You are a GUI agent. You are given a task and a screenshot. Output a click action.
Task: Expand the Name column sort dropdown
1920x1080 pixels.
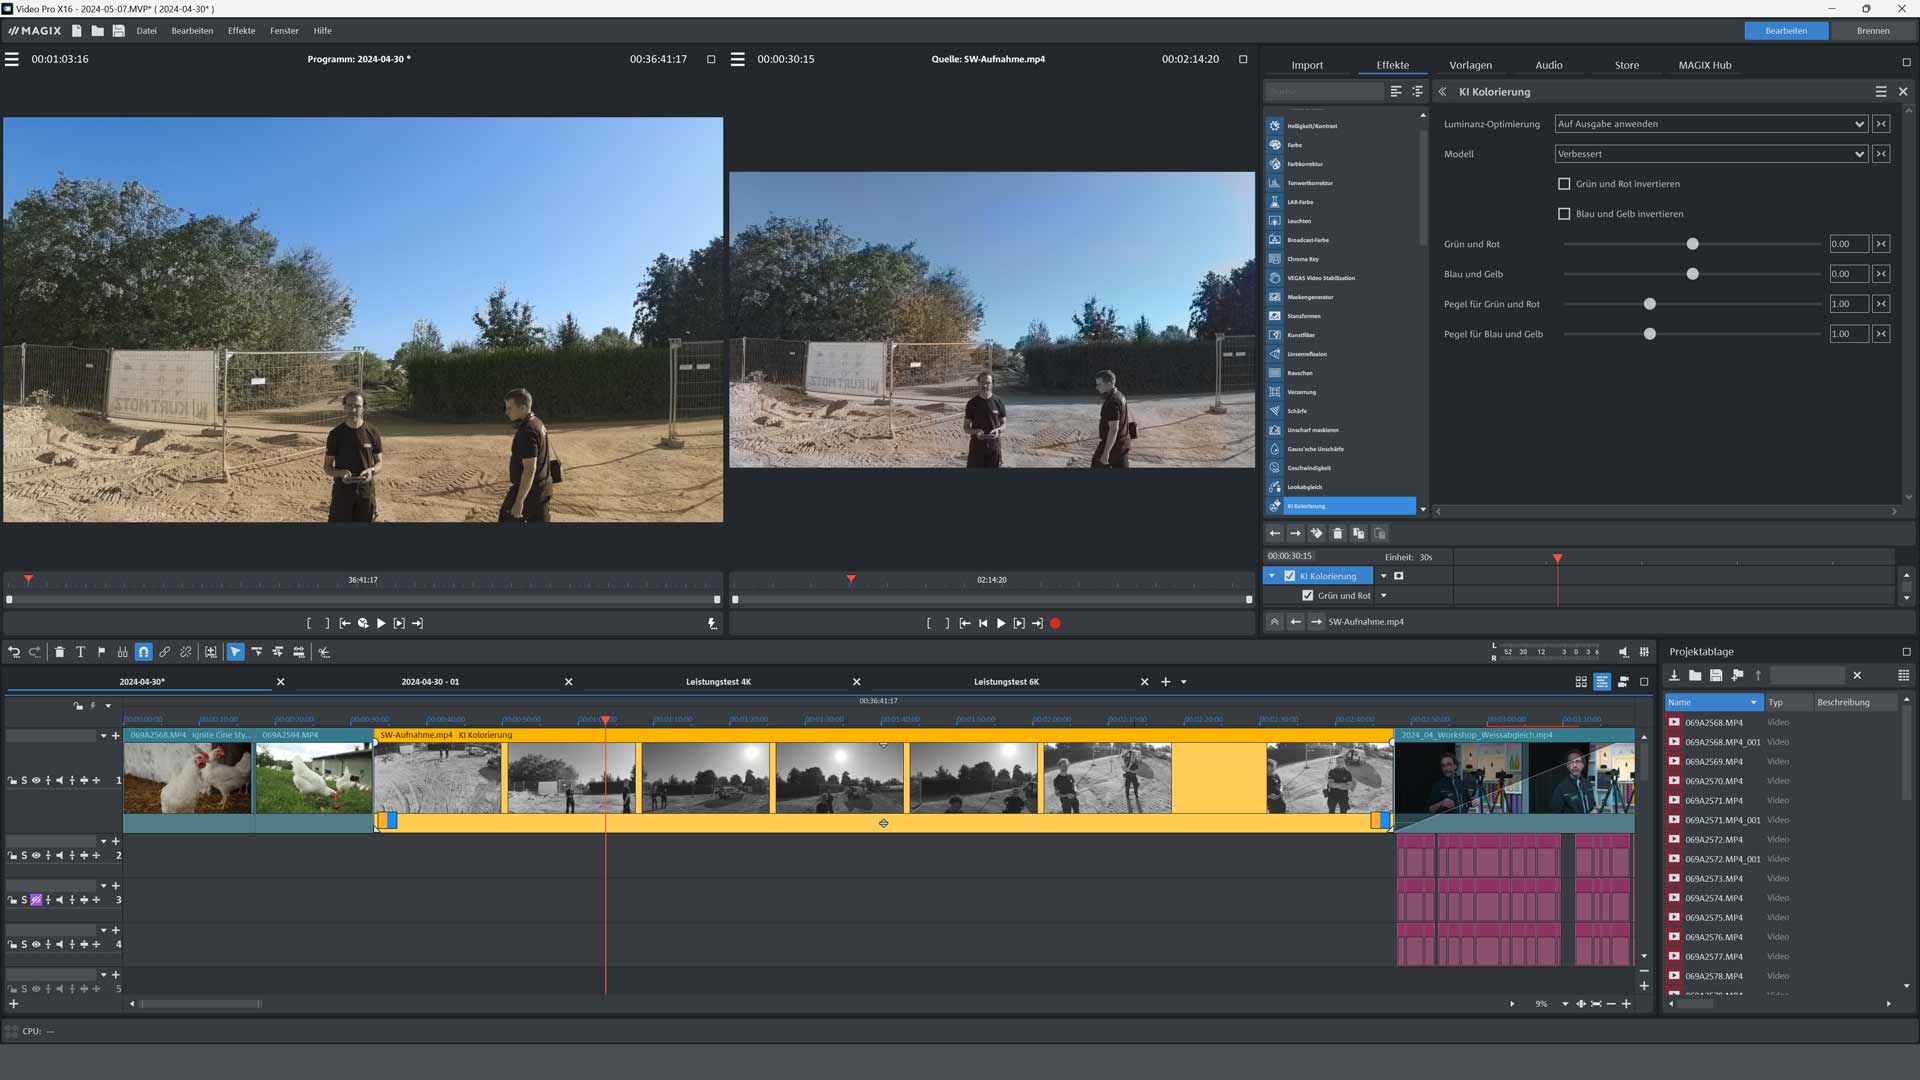[1753, 702]
